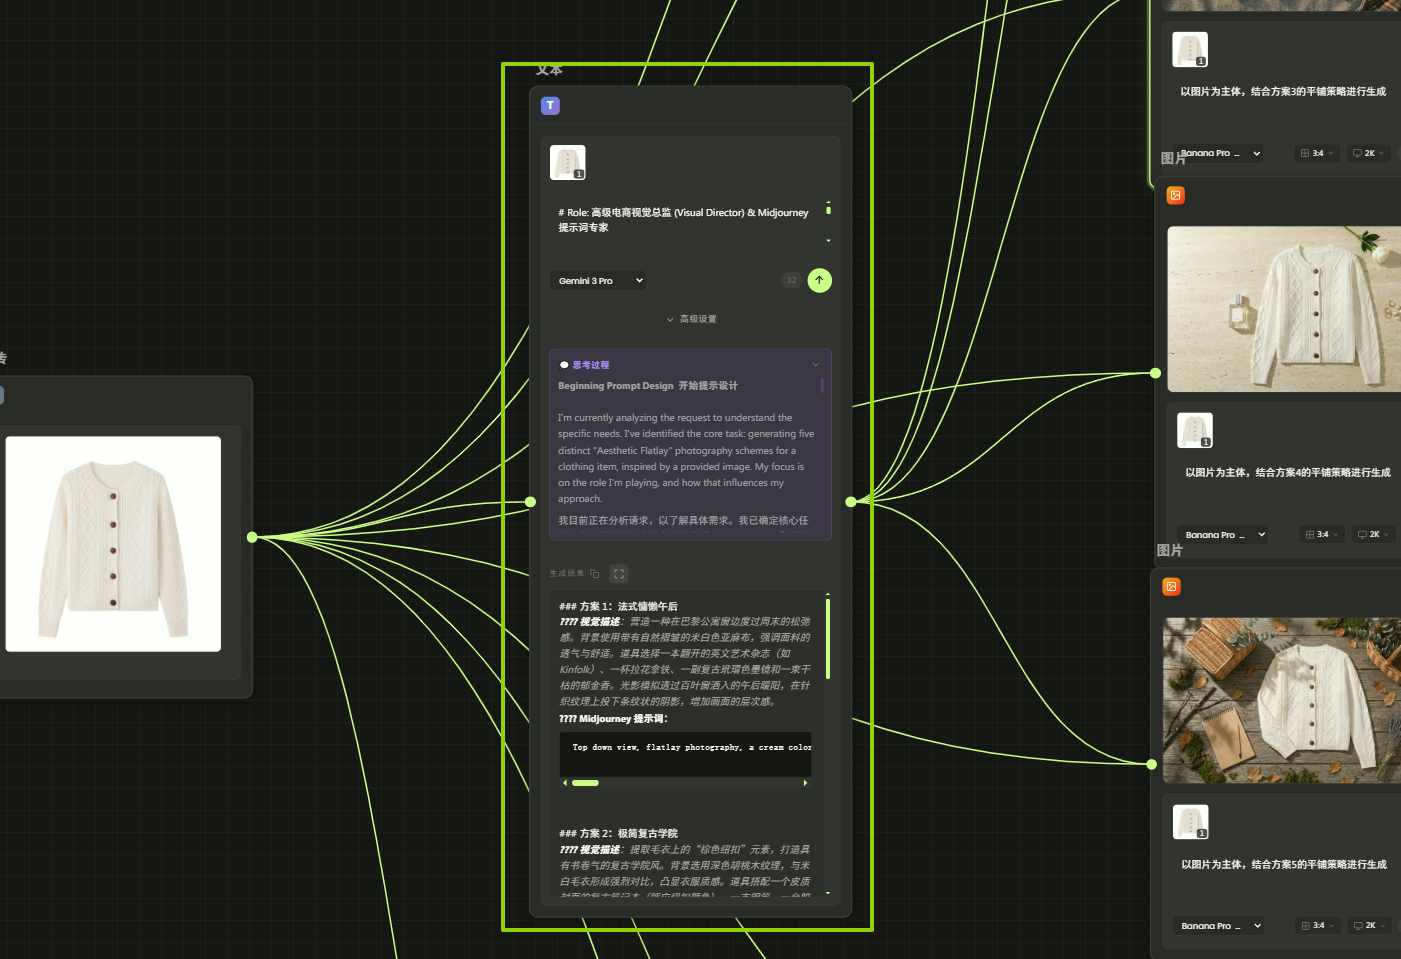Change 3:4 aspect ratio on 方案3 node
Image resolution: width=1401 pixels, height=959 pixels.
pyautogui.click(x=1317, y=154)
